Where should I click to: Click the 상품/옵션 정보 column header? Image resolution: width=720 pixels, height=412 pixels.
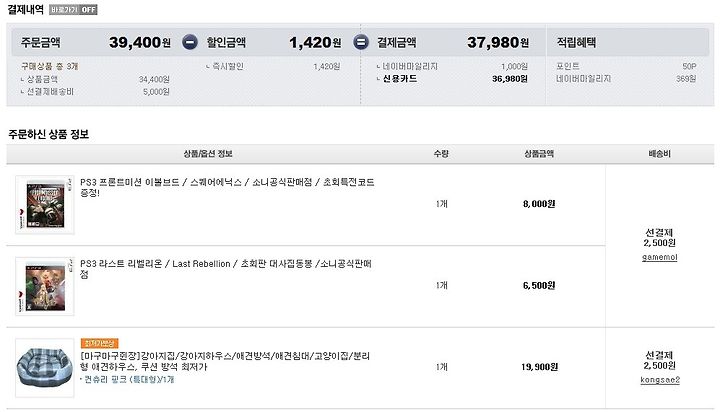click(x=208, y=154)
